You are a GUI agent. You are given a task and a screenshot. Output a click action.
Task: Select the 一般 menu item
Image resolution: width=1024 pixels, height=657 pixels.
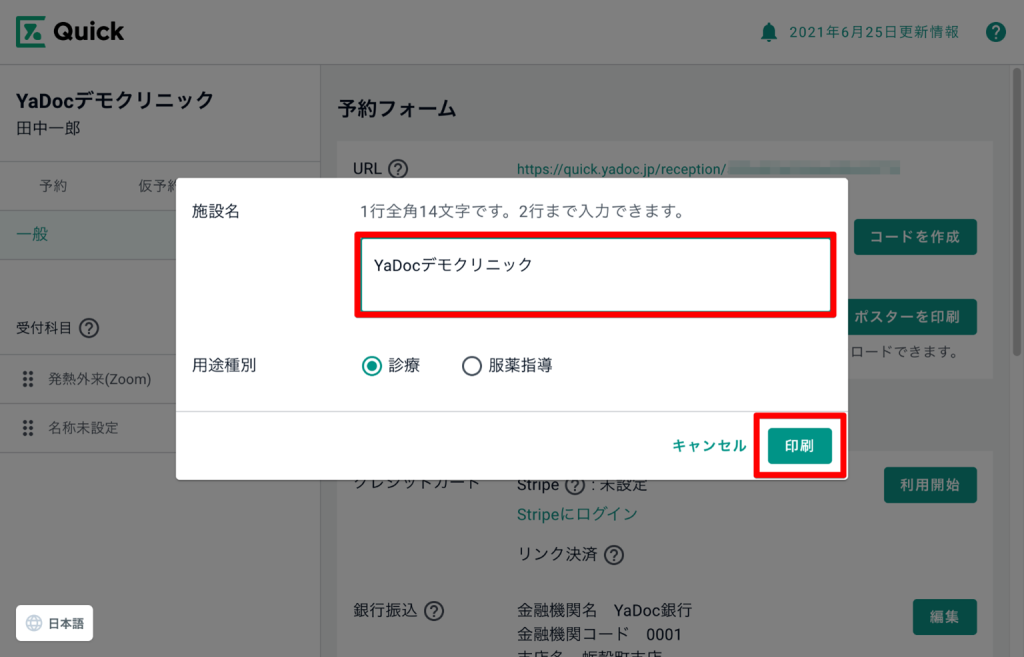(32, 235)
